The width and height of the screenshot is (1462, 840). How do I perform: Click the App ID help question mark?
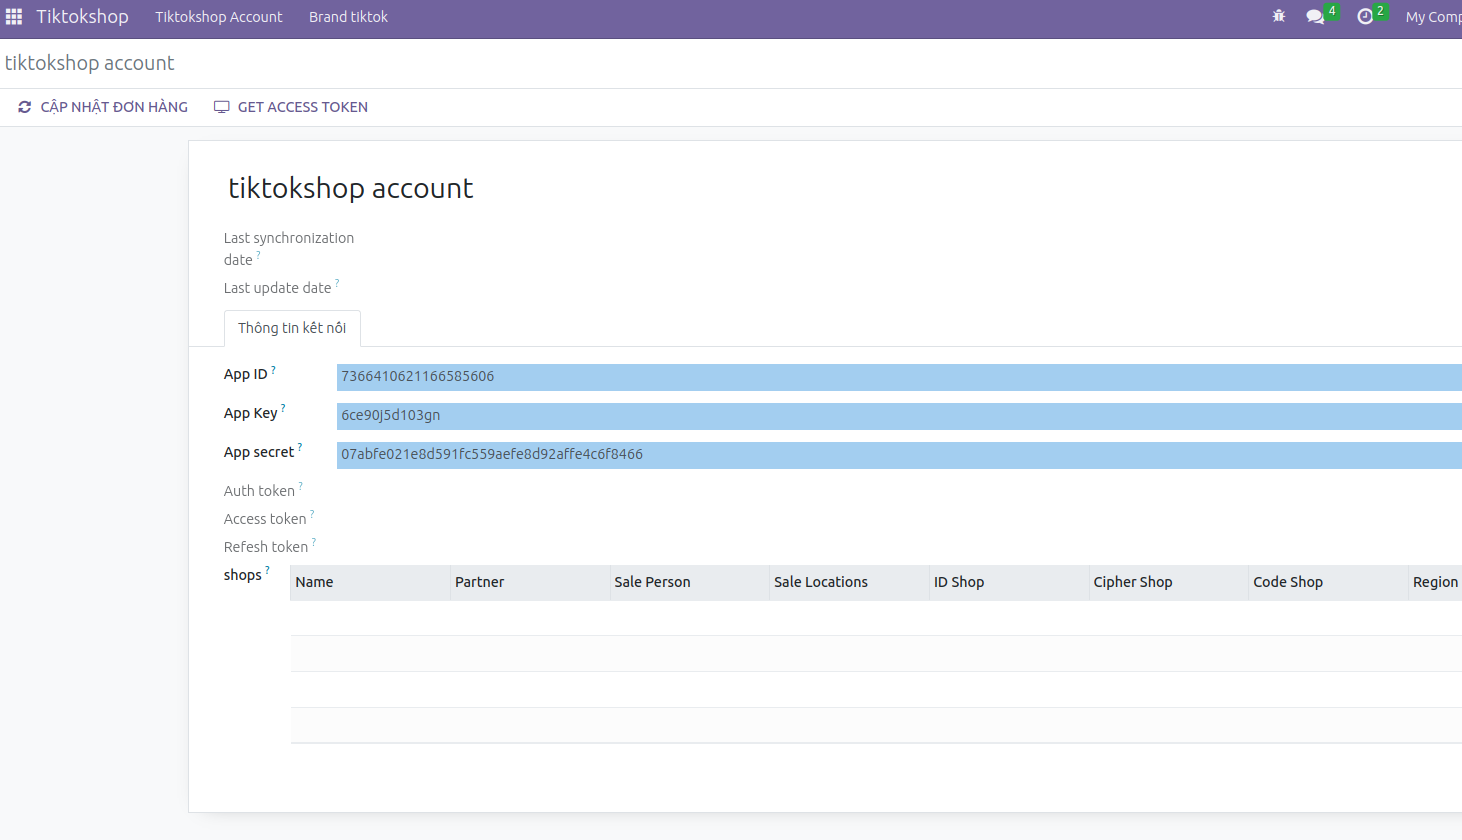pyautogui.click(x=273, y=370)
